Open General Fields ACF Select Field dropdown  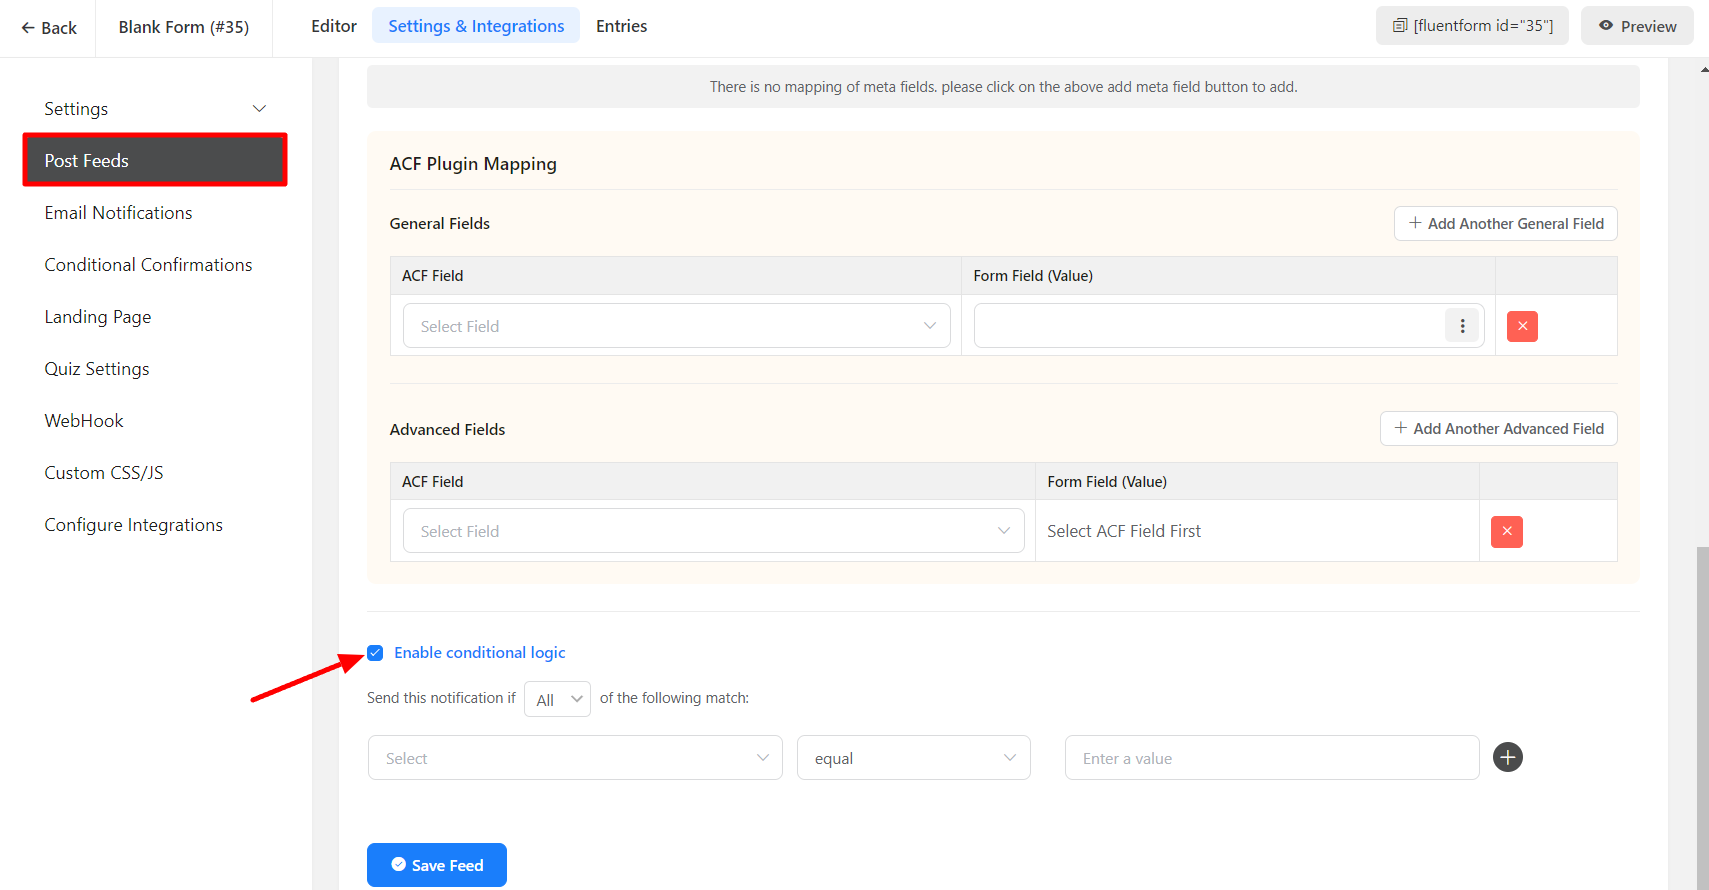click(676, 326)
